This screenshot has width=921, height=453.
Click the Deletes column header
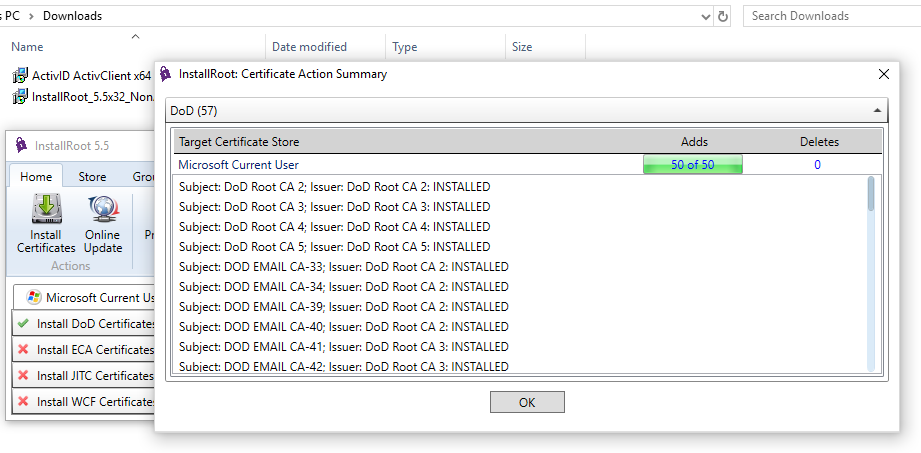click(819, 142)
